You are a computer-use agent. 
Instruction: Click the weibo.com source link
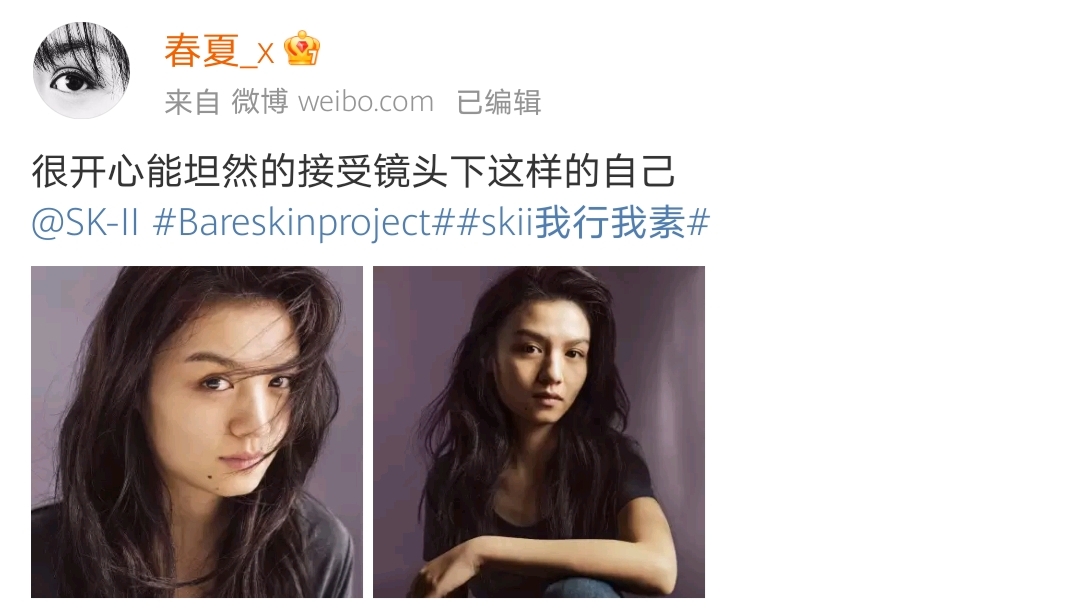pos(366,102)
